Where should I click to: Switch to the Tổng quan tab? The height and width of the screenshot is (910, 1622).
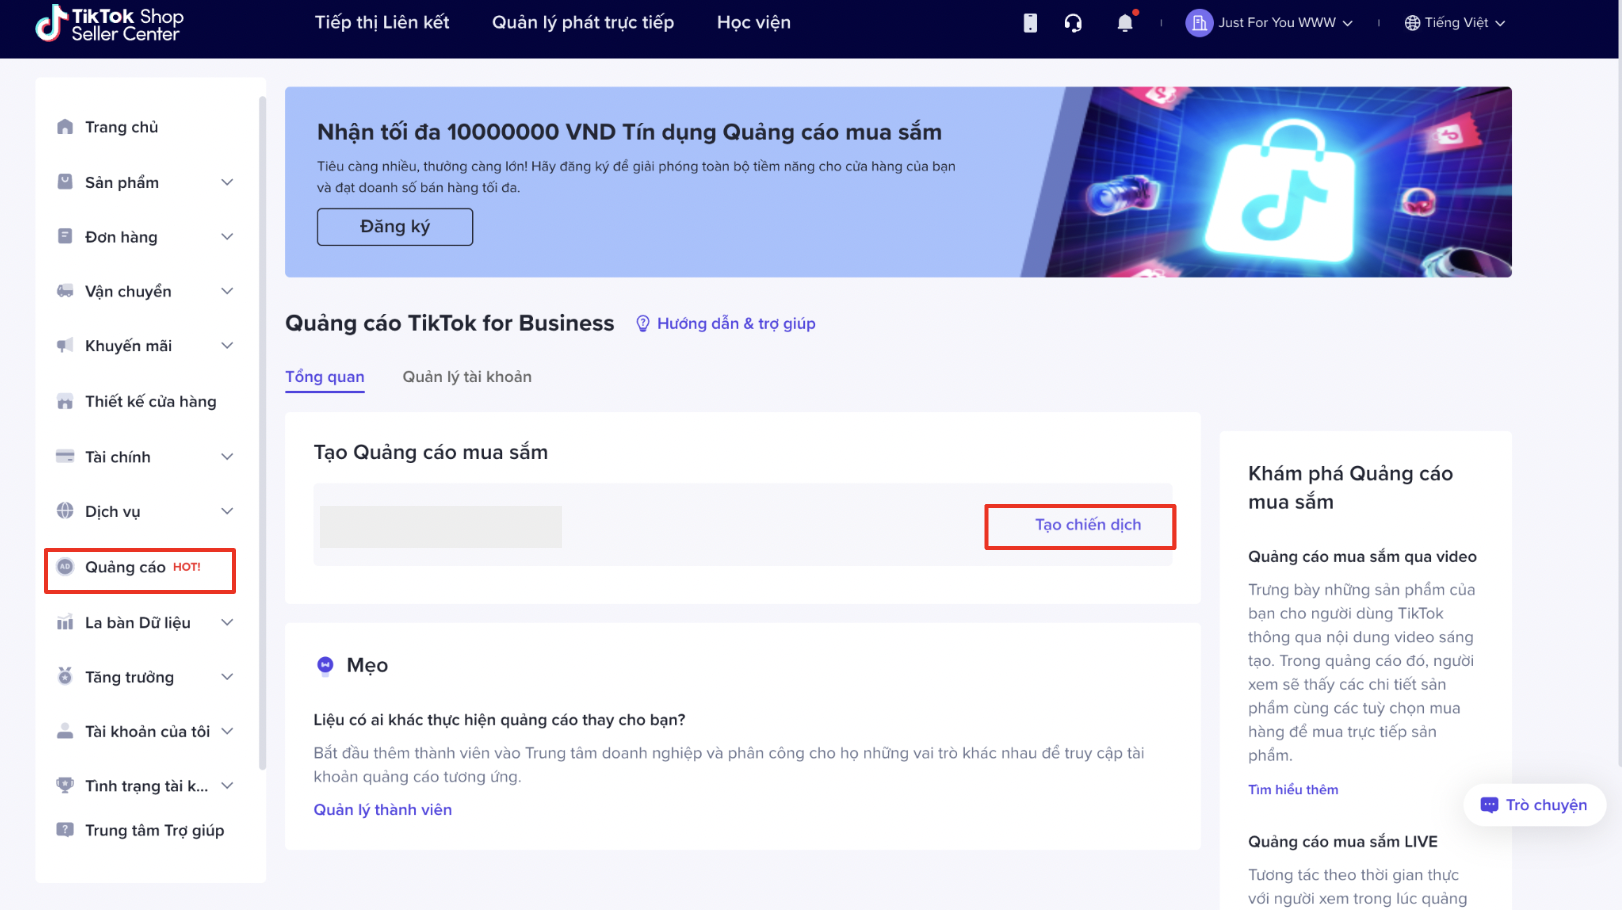point(325,377)
